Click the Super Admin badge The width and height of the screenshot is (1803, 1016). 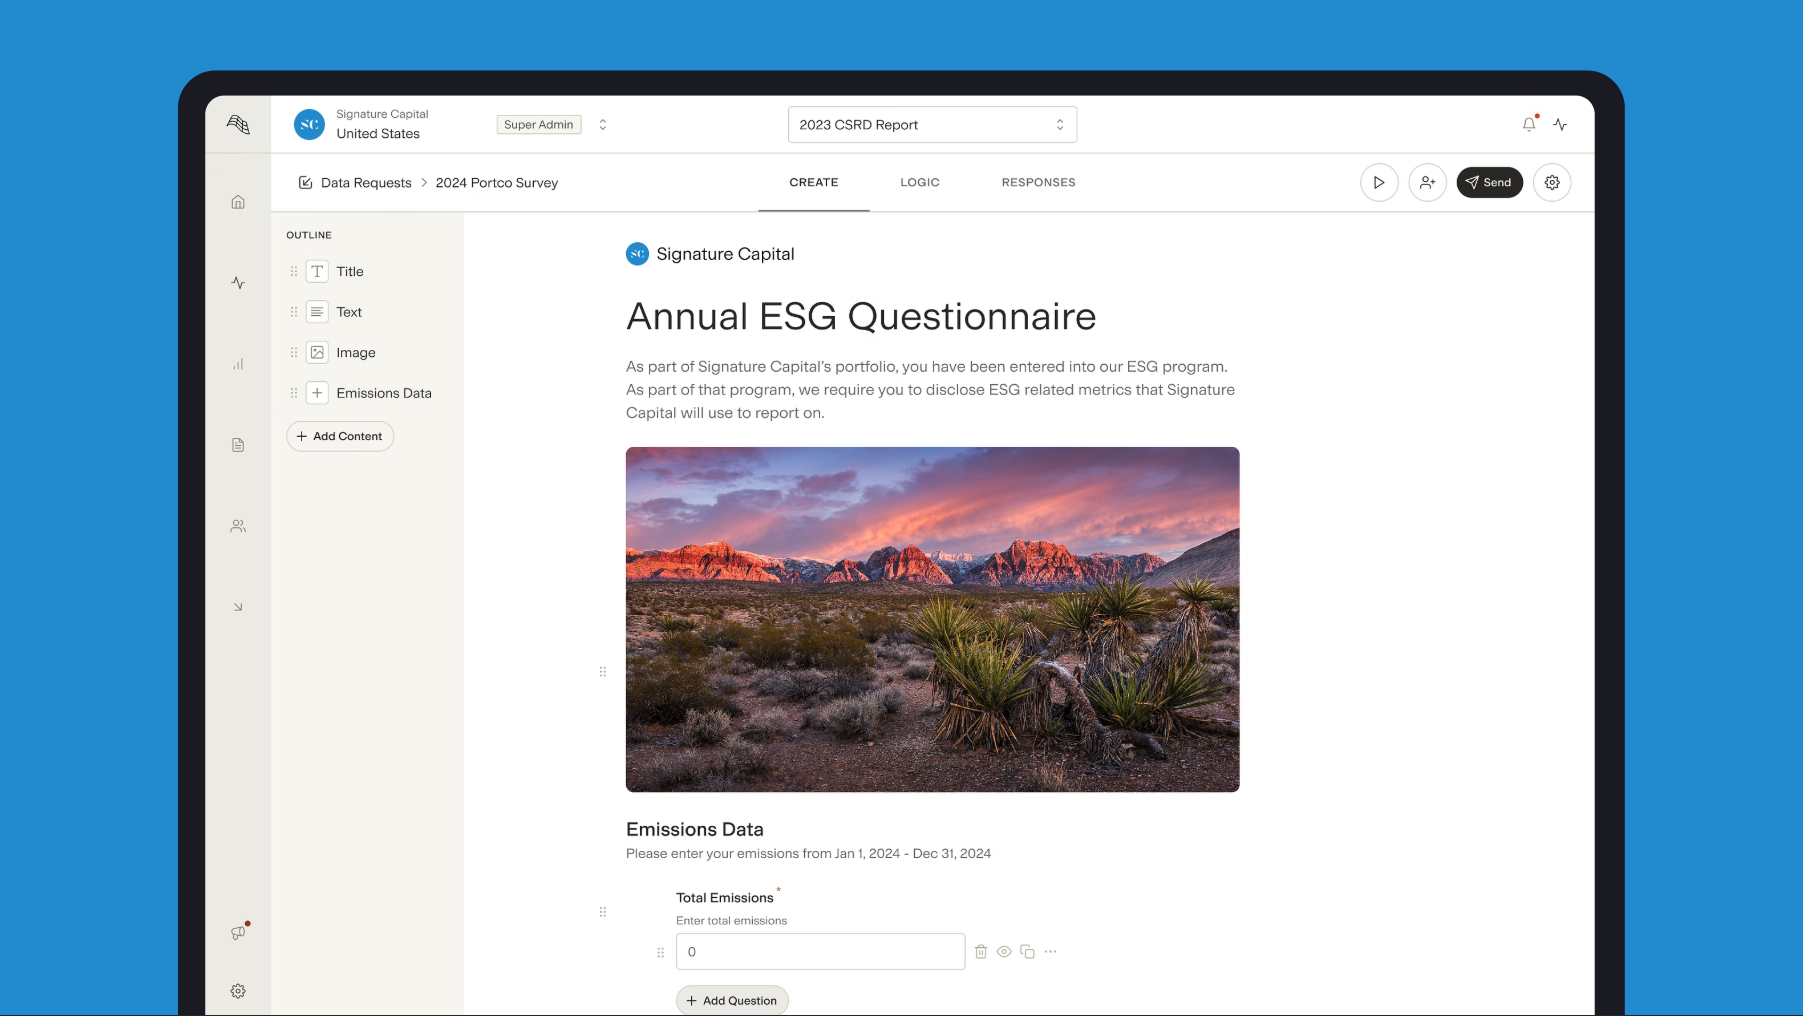539,124
